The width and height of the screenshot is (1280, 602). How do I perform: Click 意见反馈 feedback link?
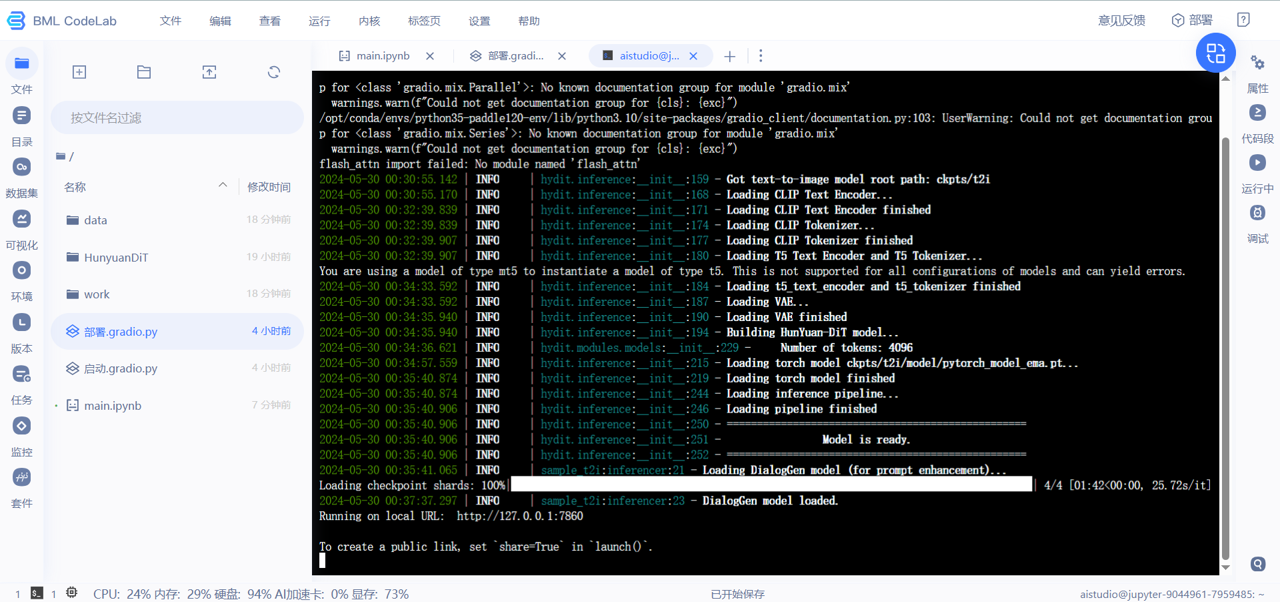[1121, 20]
